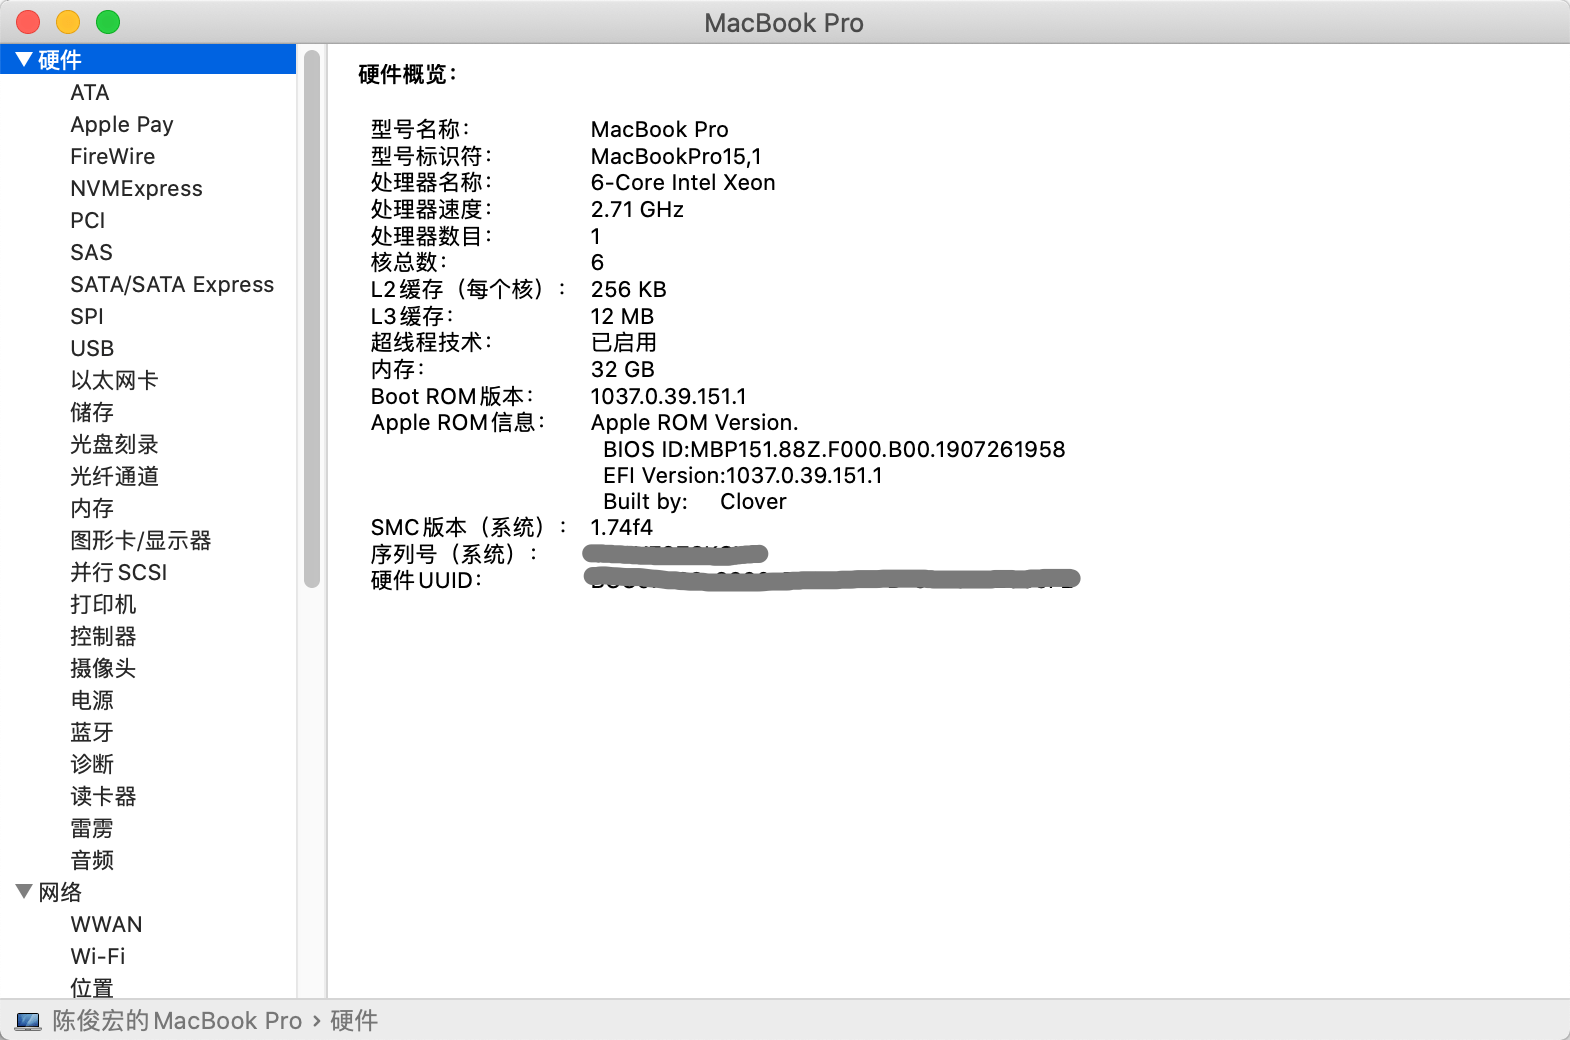Image resolution: width=1570 pixels, height=1040 pixels.
Task: Select 控制器 in the sidebar
Action: pos(103,636)
